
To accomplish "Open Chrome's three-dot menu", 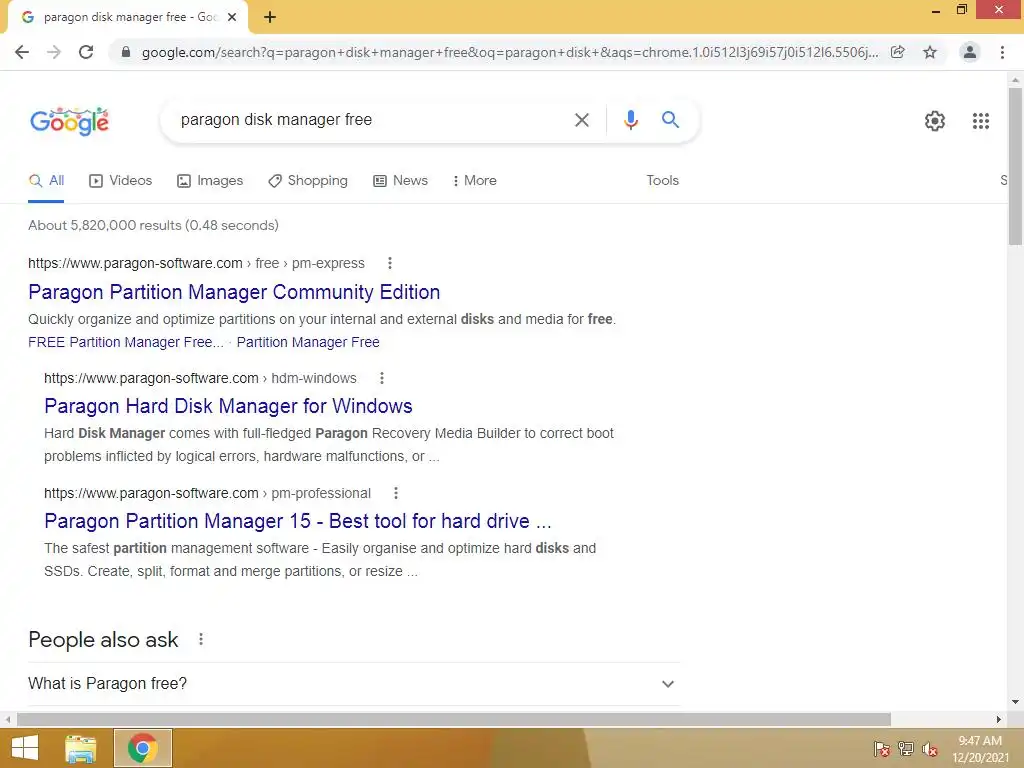I will 1002,52.
